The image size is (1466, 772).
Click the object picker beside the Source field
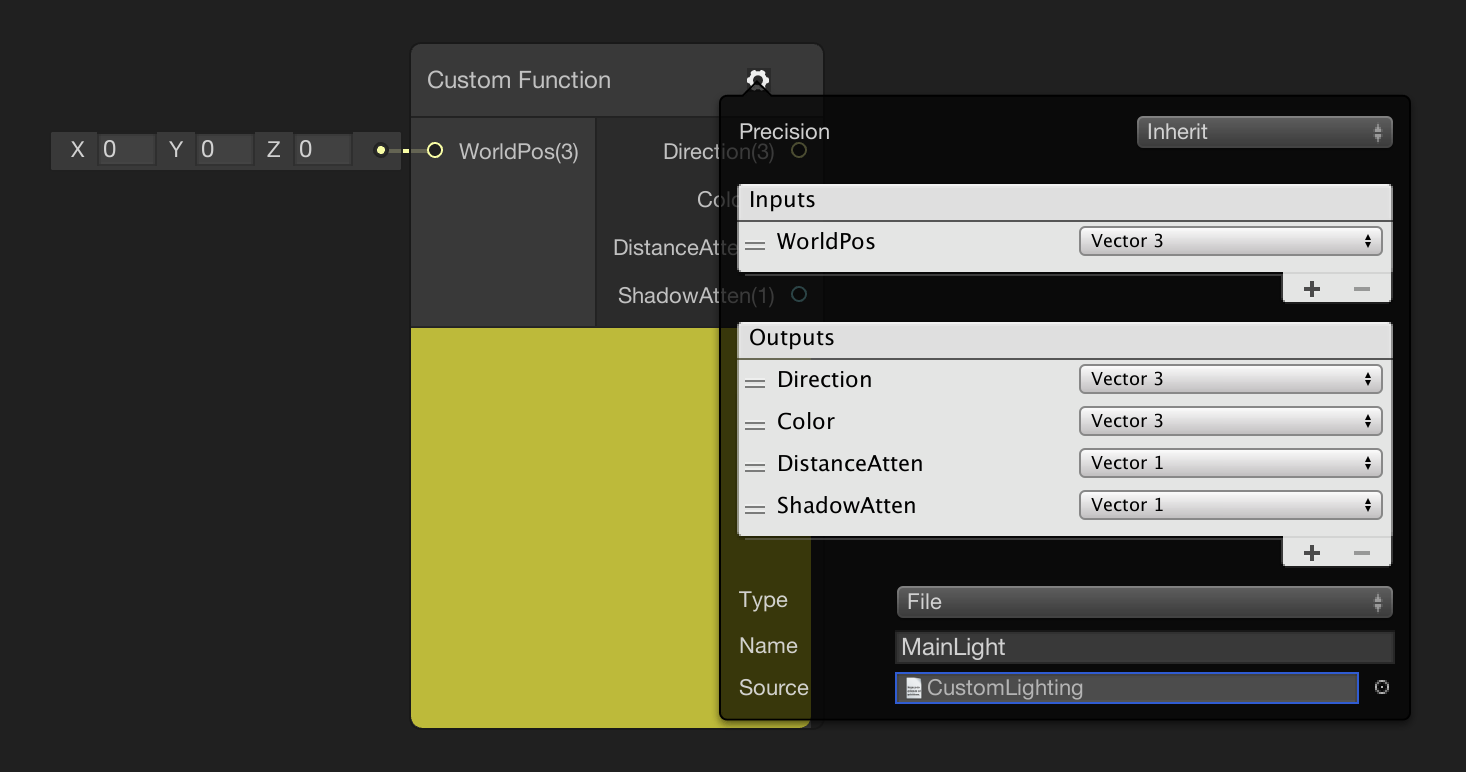1381,687
